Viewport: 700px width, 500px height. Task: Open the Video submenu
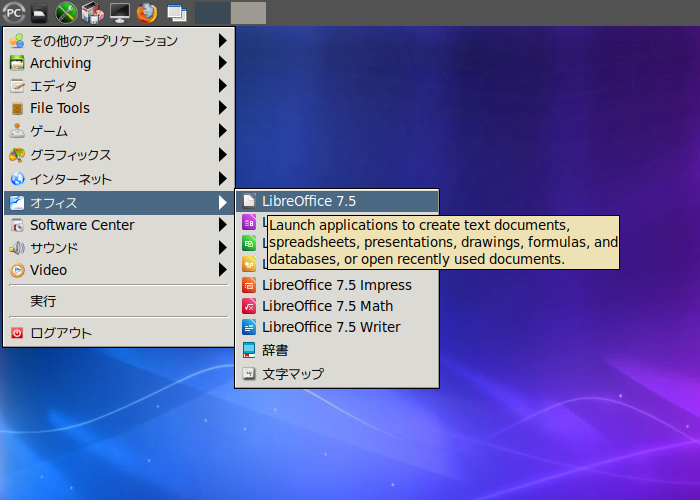119,270
